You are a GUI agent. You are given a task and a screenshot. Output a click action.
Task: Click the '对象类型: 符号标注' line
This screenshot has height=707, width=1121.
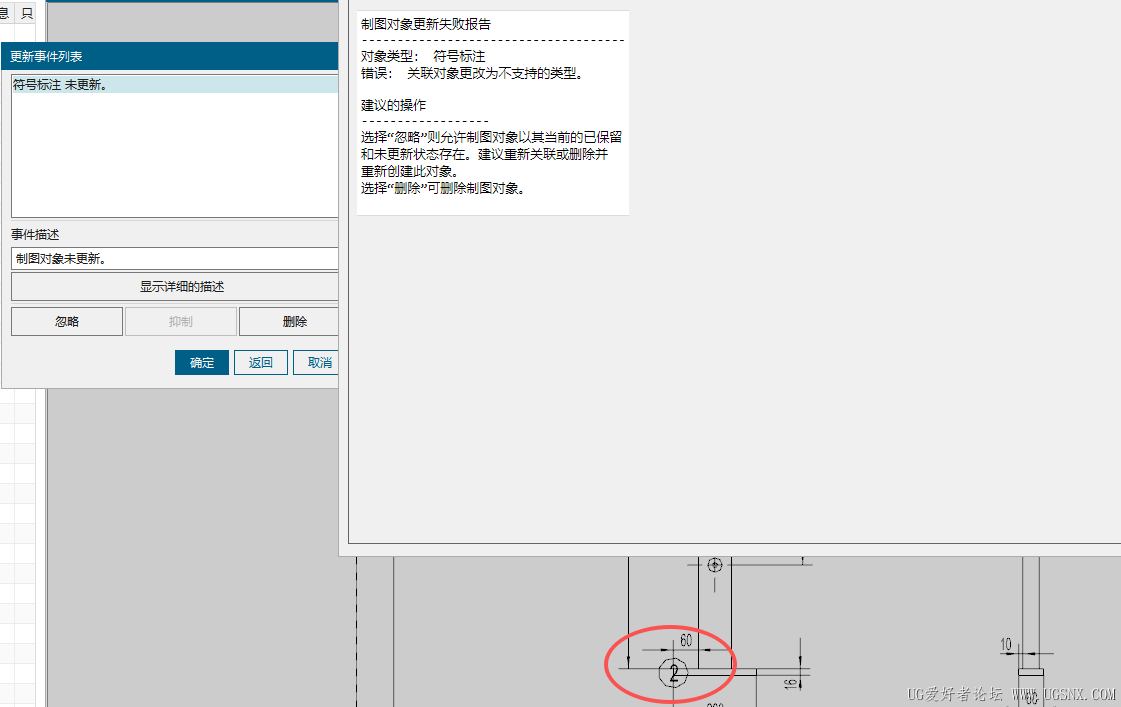[423, 56]
